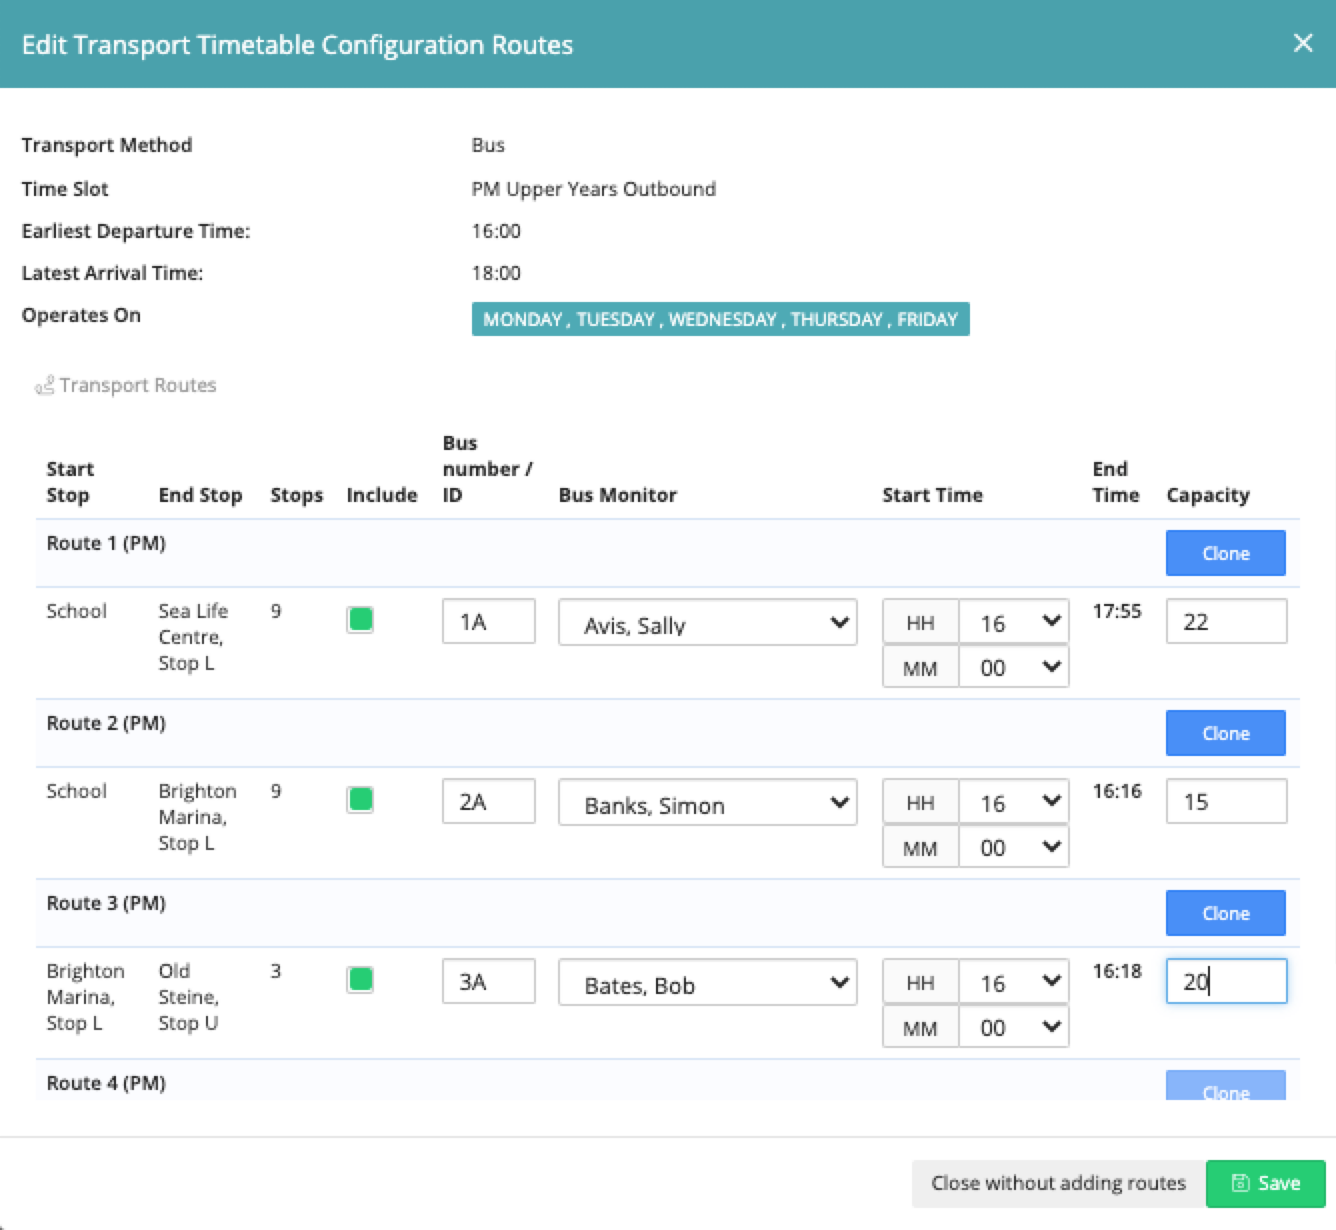
Task: Click the Operates On weekdays badge
Action: point(720,319)
